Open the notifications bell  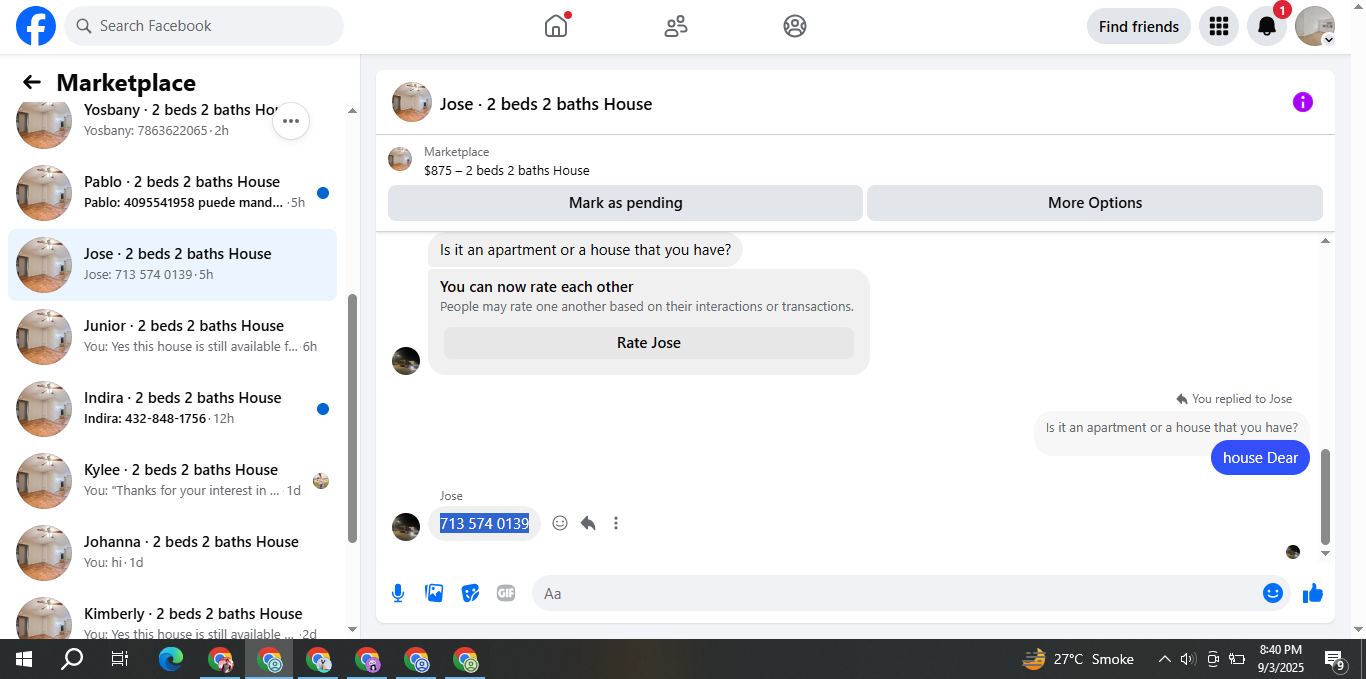coord(1266,26)
